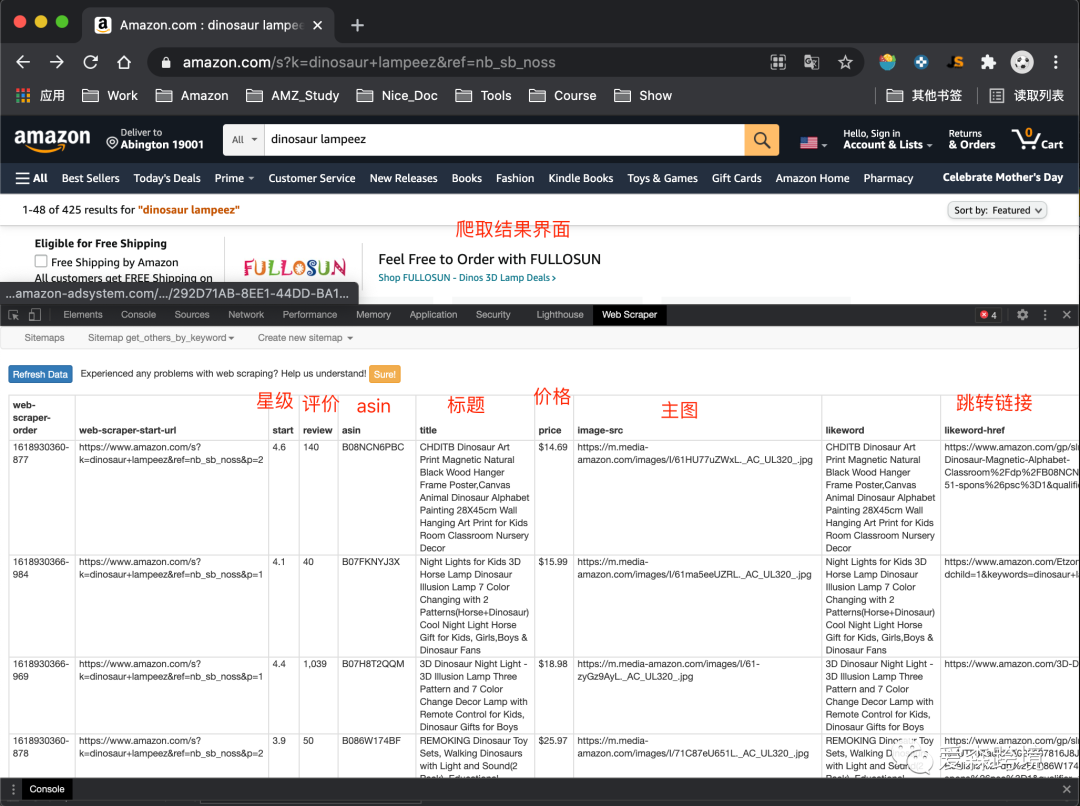Click the Amazon logo
Image resolution: width=1080 pixels, height=806 pixels.
52,140
